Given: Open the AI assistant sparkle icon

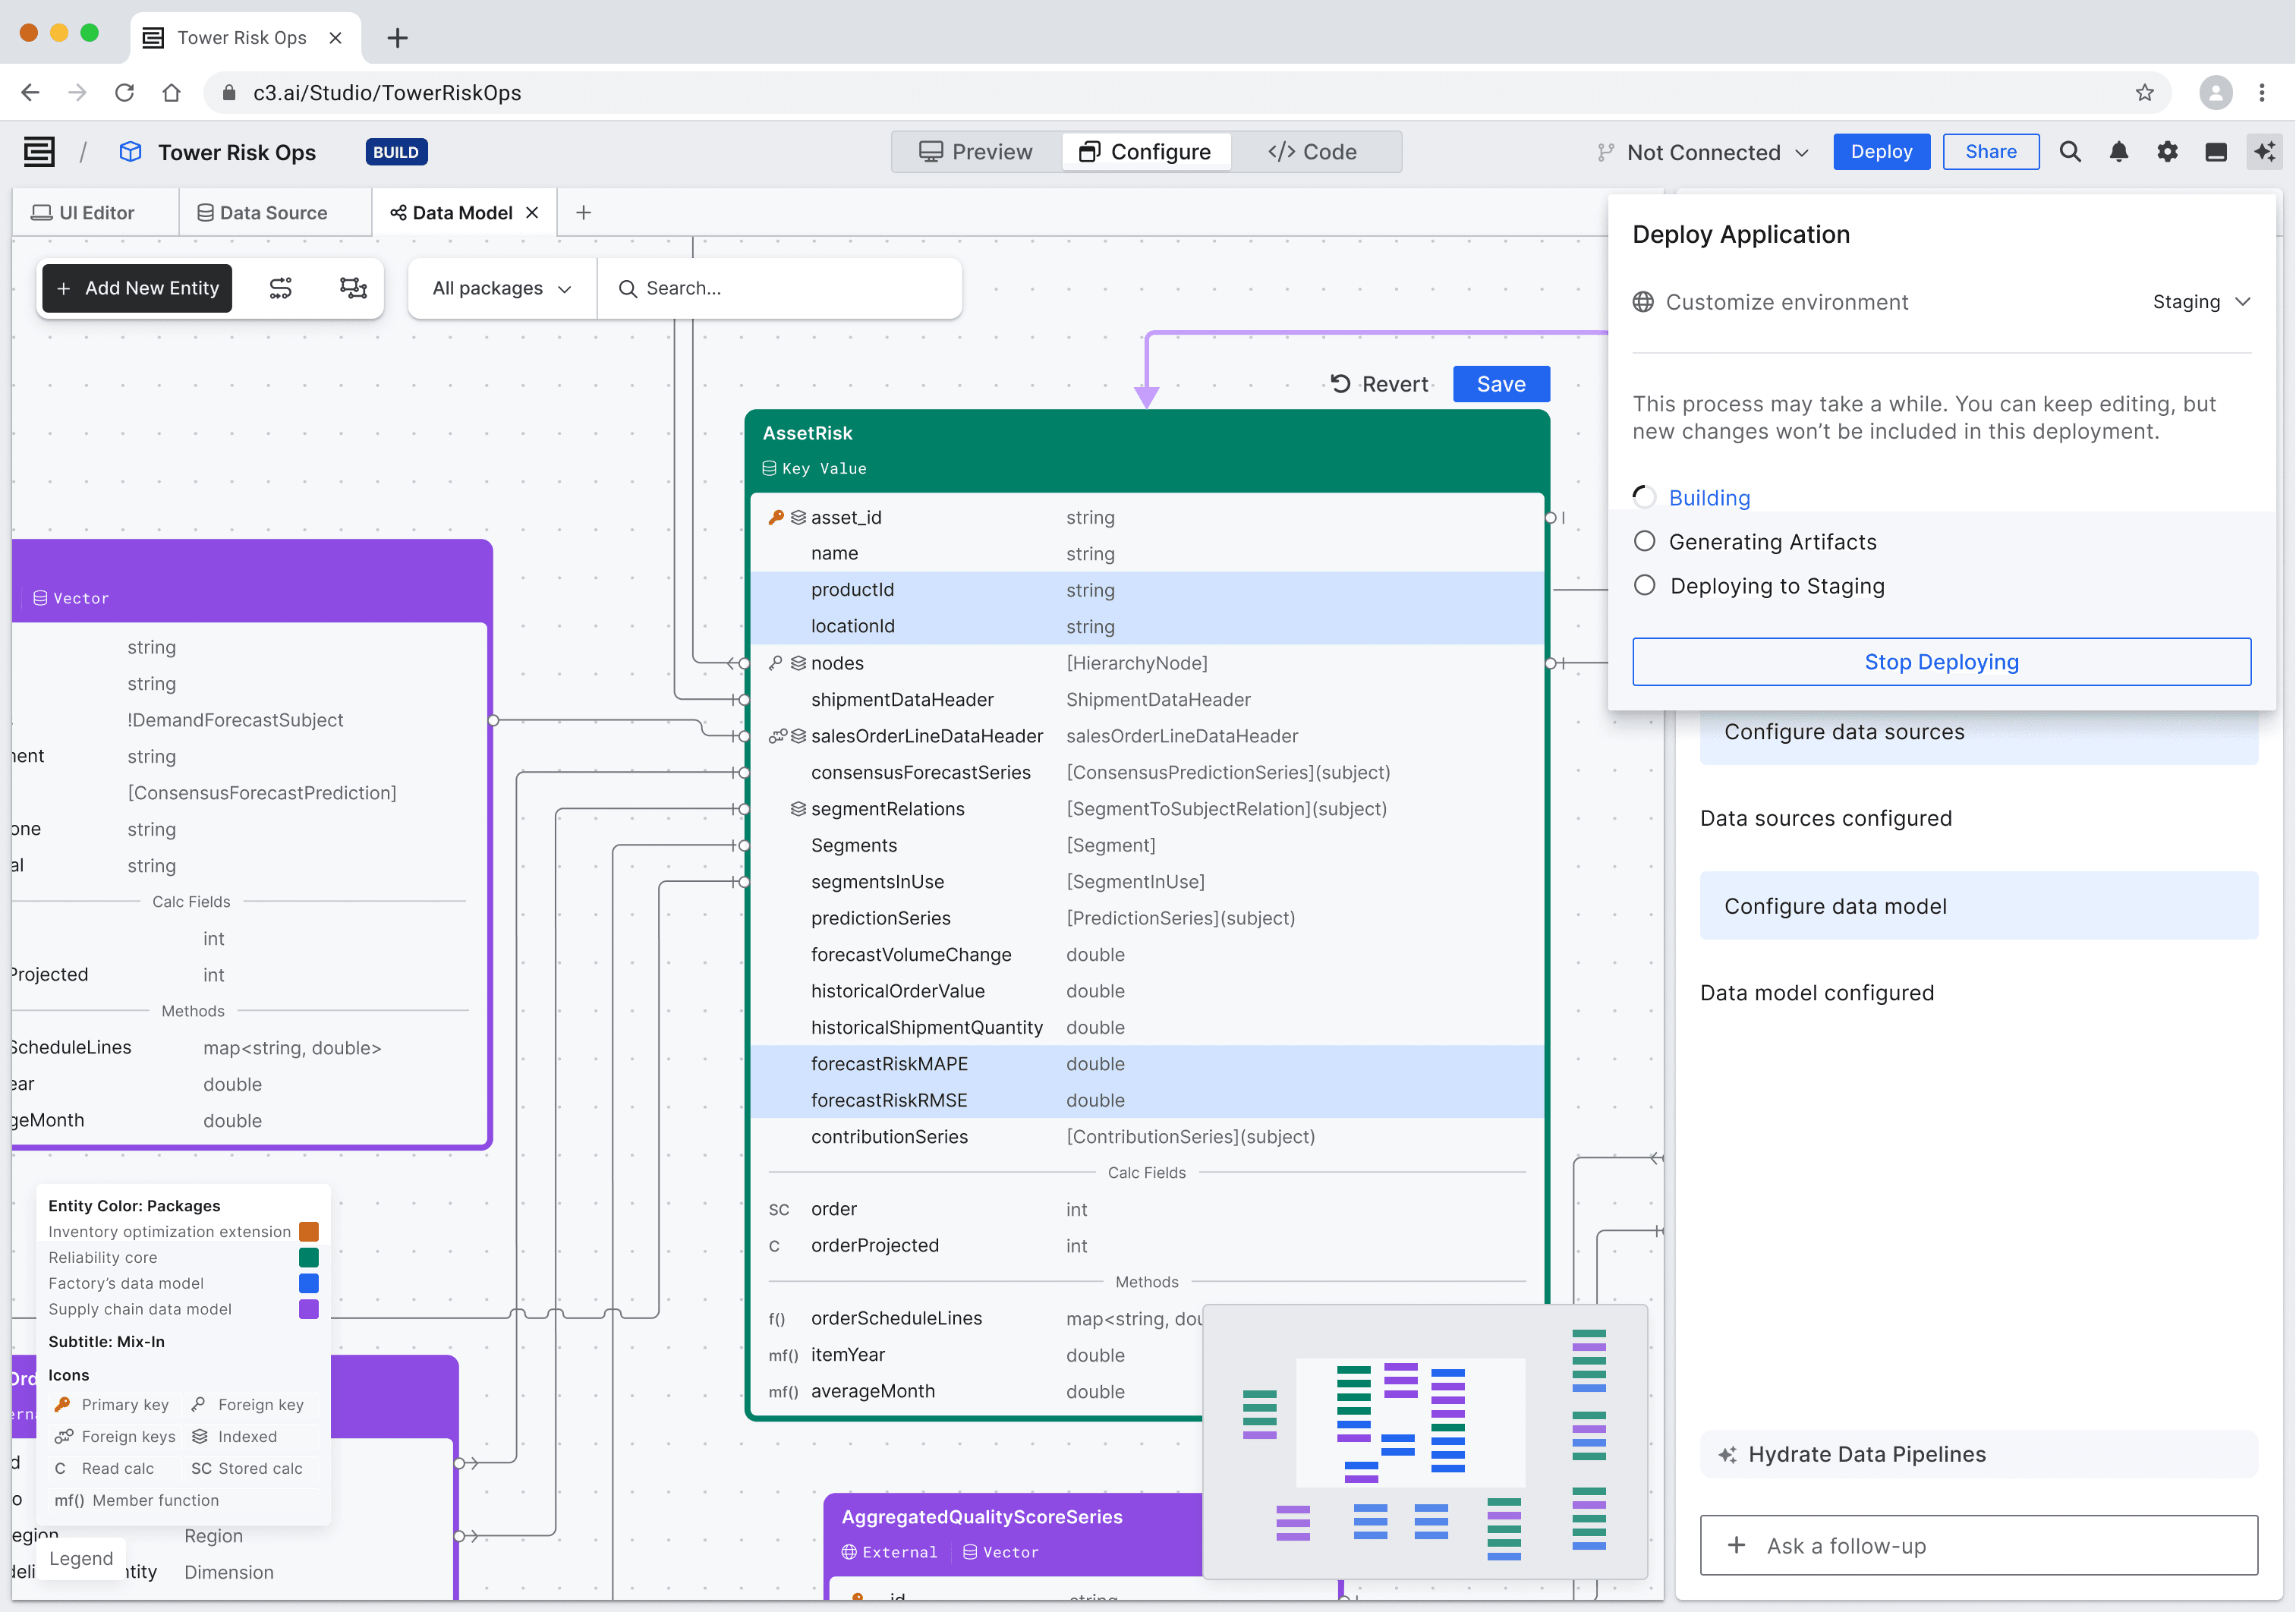Looking at the screenshot, I should 2265,151.
